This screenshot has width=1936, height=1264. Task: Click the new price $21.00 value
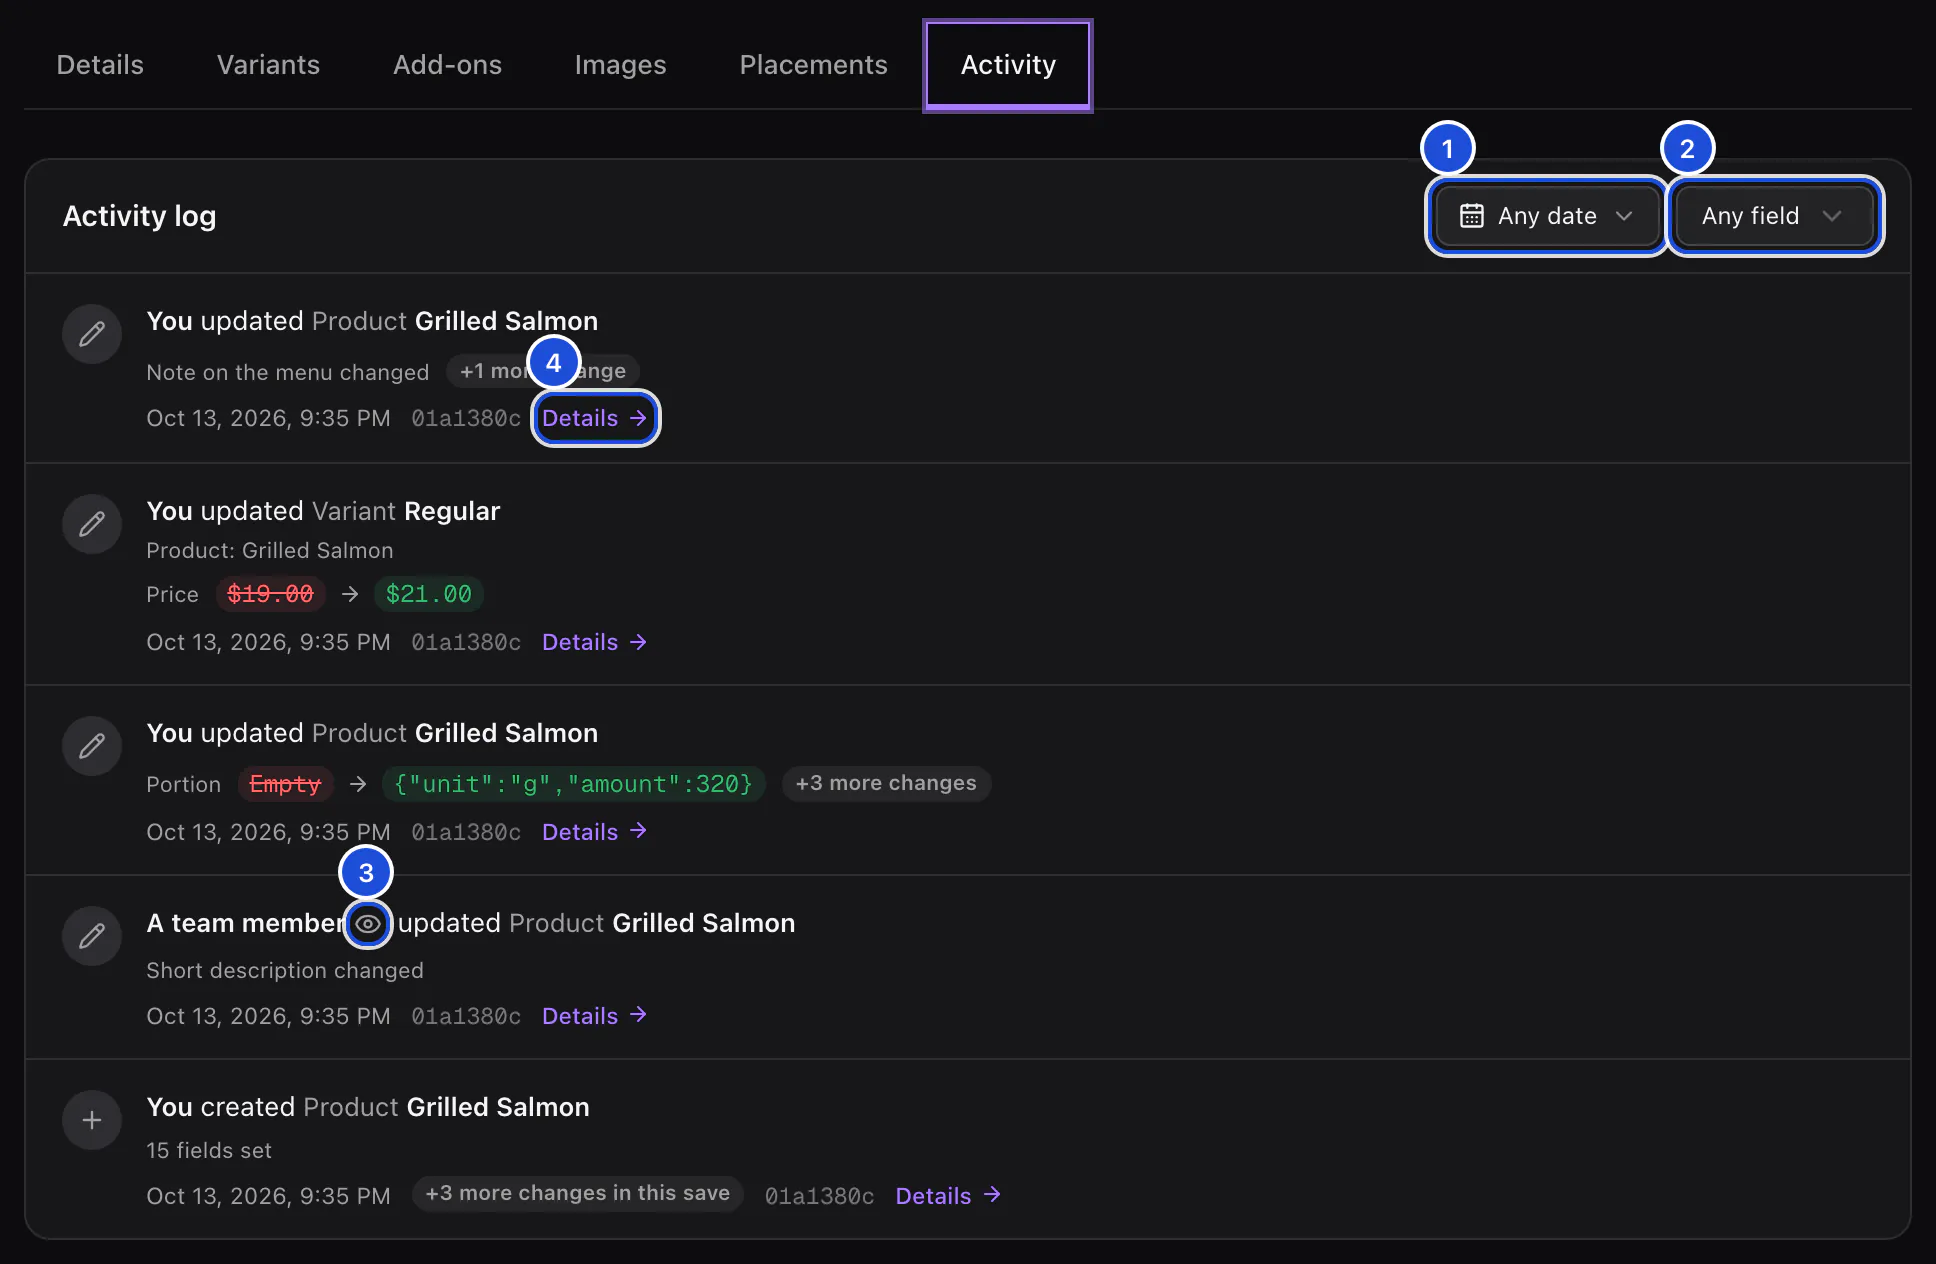[x=429, y=594]
